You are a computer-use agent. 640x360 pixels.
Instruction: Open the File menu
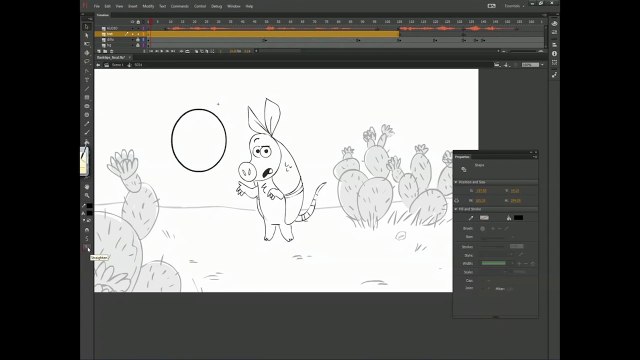[97, 7]
